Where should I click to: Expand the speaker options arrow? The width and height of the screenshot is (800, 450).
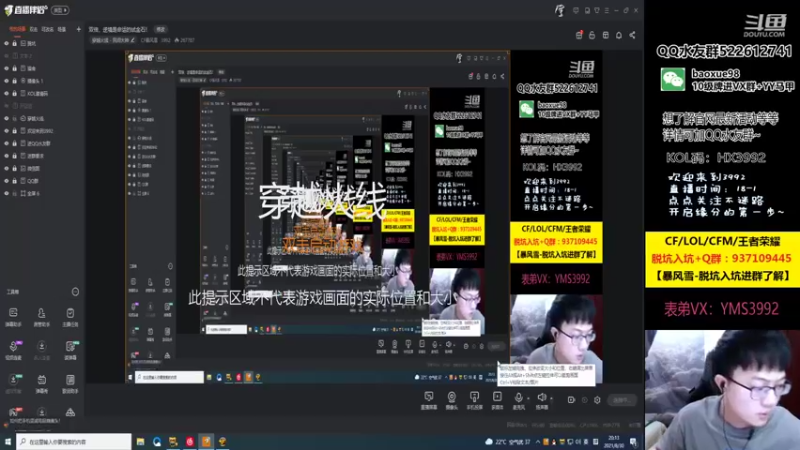[x=551, y=398]
